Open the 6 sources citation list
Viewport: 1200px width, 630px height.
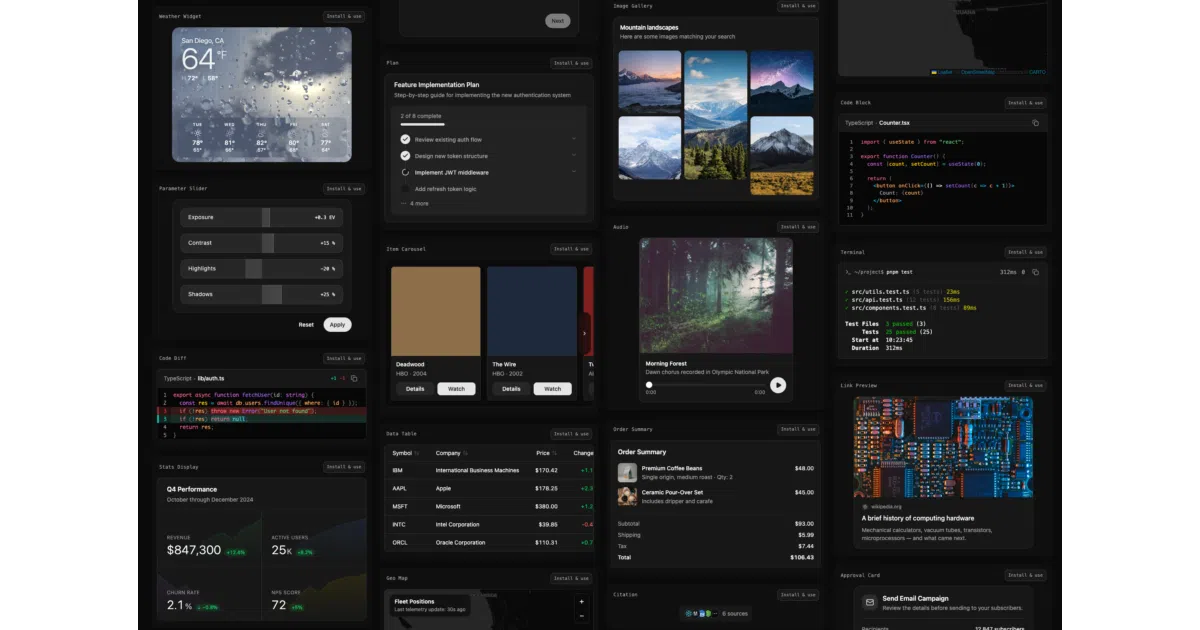pyautogui.click(x=717, y=613)
